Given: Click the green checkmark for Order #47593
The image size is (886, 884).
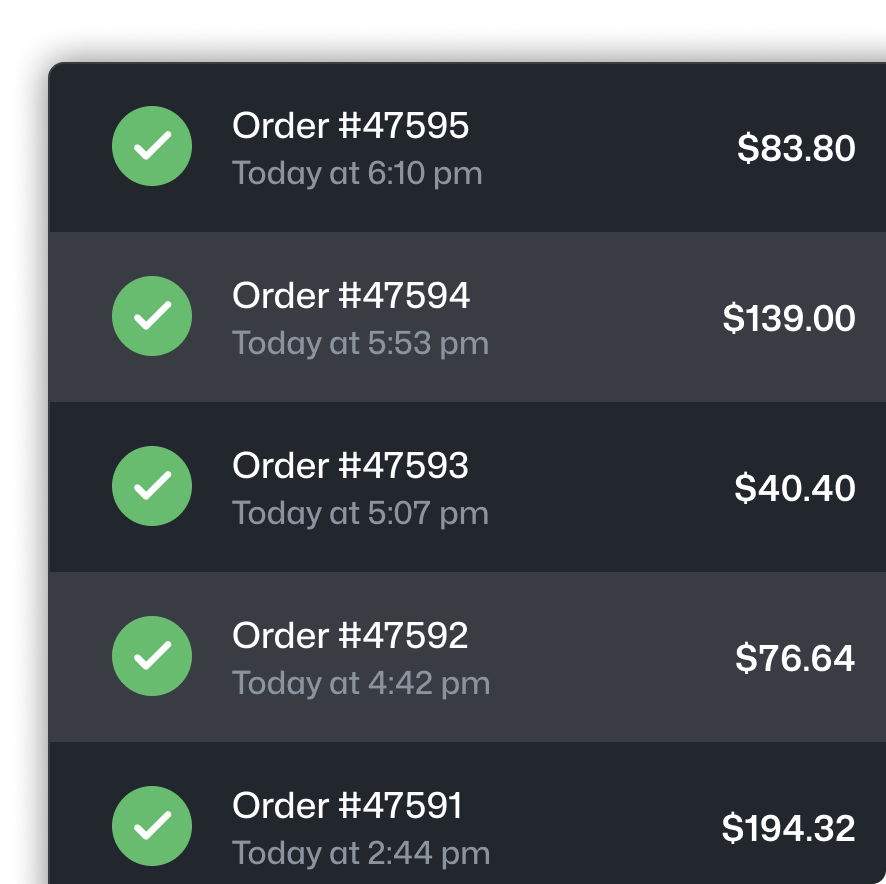Looking at the screenshot, I should pyautogui.click(x=152, y=486).
